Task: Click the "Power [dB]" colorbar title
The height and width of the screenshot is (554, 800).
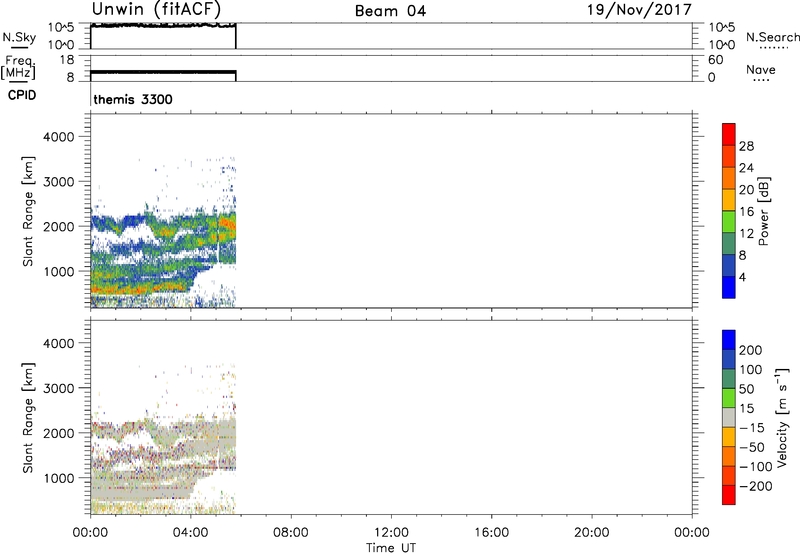Action: 764,211
